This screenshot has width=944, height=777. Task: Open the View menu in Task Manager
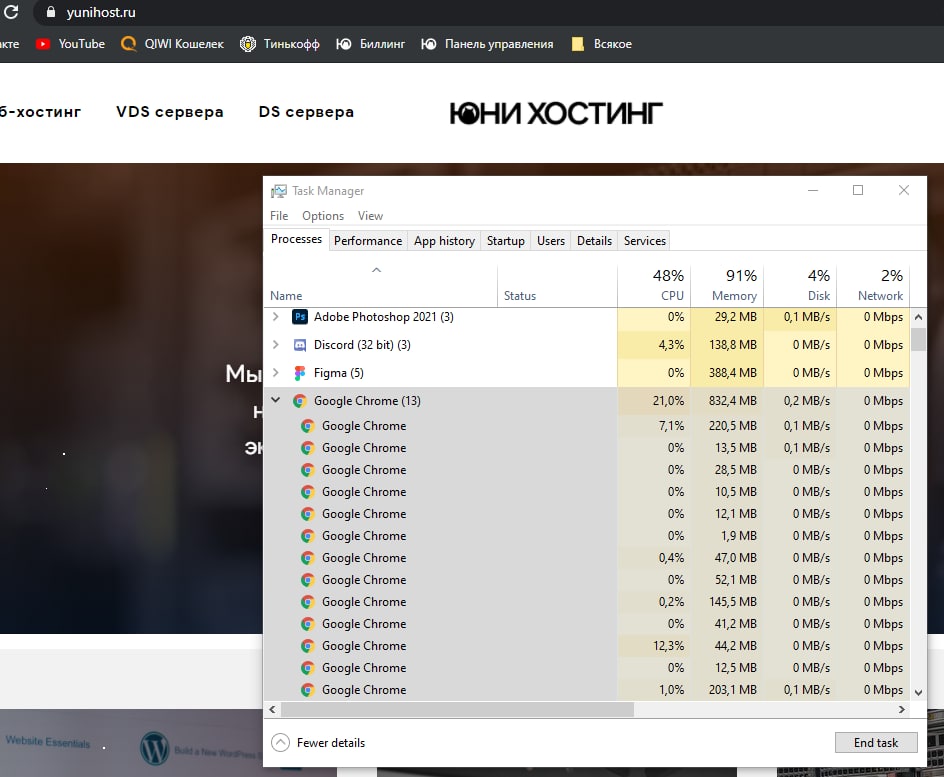pos(370,215)
